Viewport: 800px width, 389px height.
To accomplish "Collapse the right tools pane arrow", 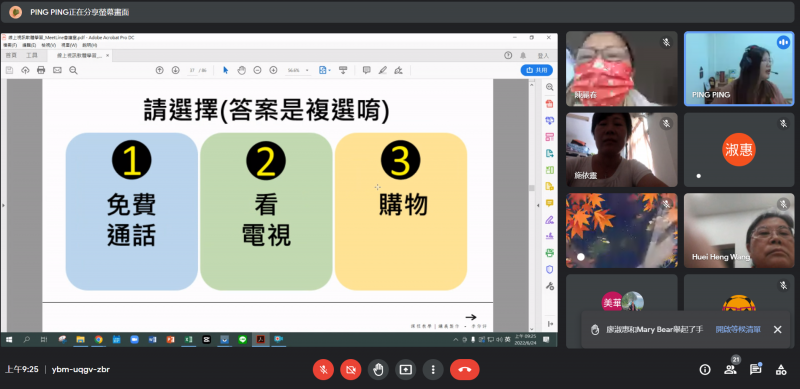I will point(538,205).
